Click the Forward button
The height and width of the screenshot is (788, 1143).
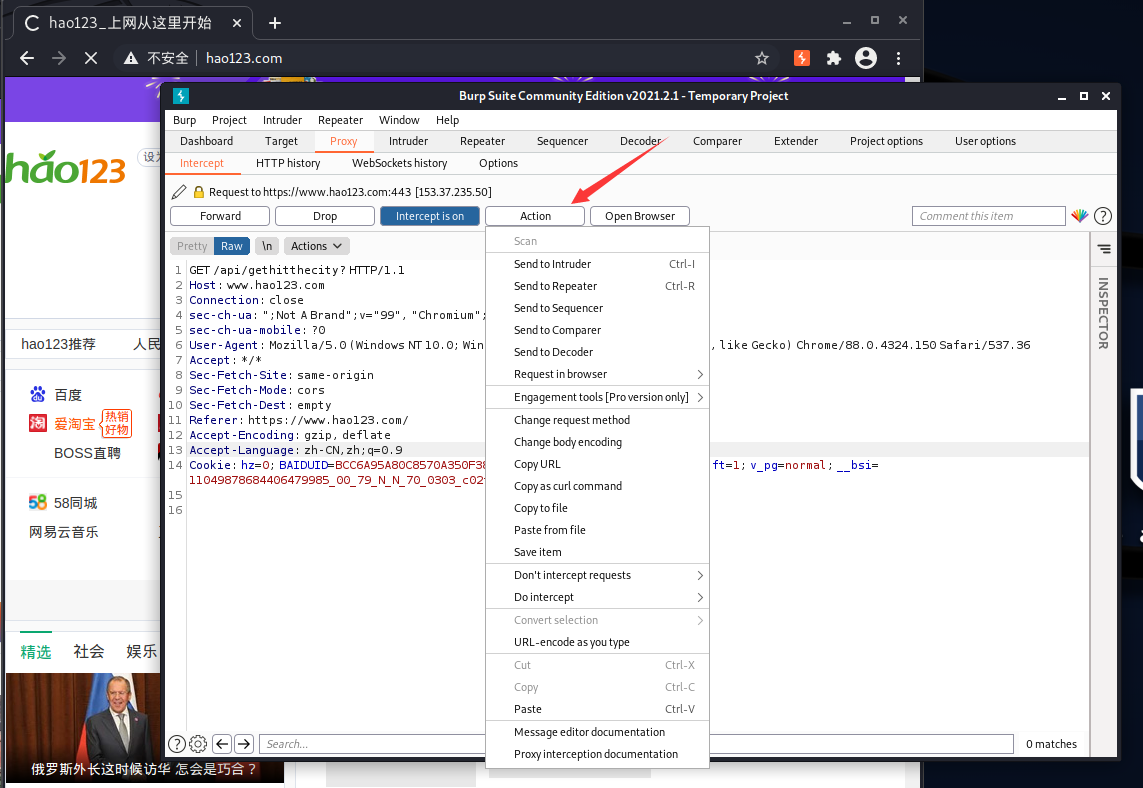tap(220, 216)
